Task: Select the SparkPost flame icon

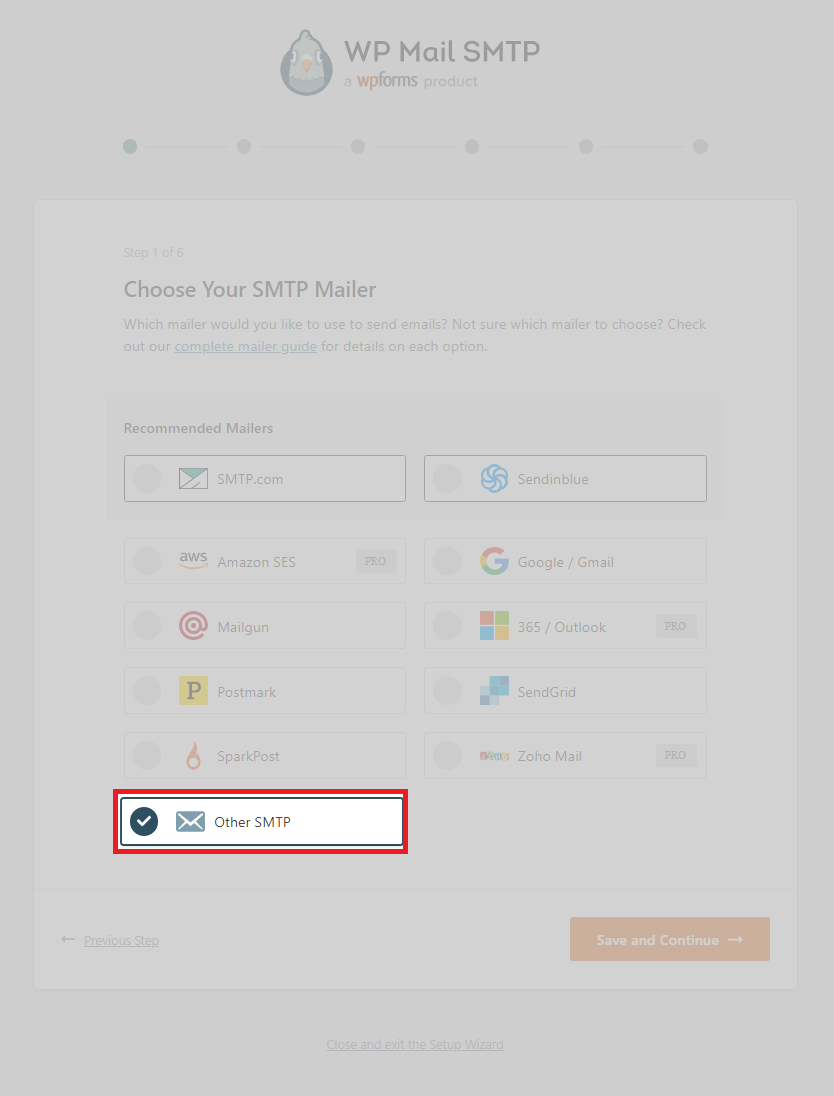Action: [192, 755]
